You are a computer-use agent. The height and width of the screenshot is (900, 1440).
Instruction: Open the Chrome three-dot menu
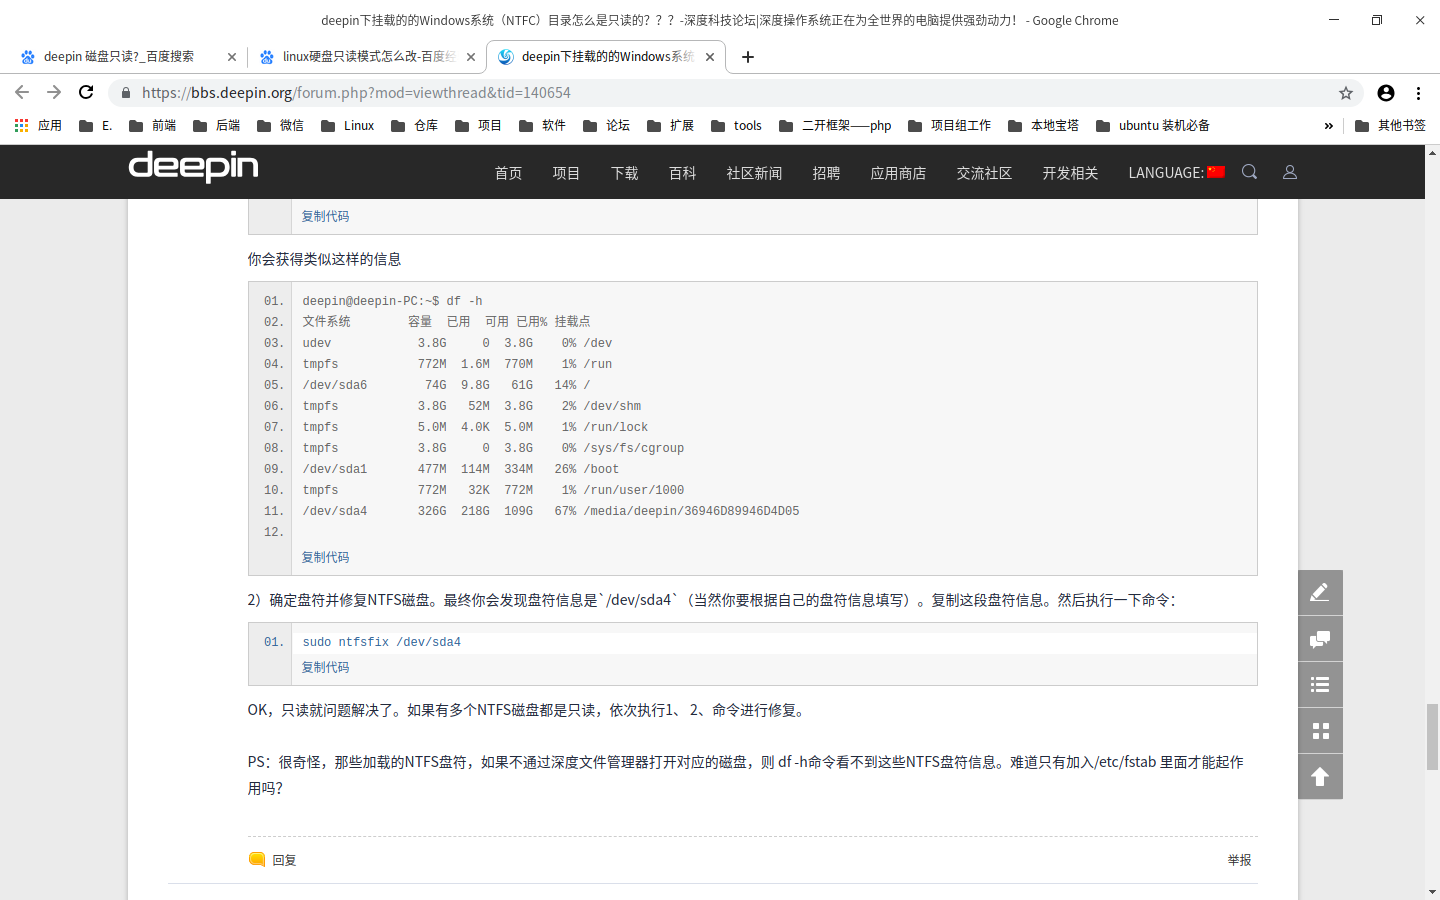pyautogui.click(x=1418, y=93)
